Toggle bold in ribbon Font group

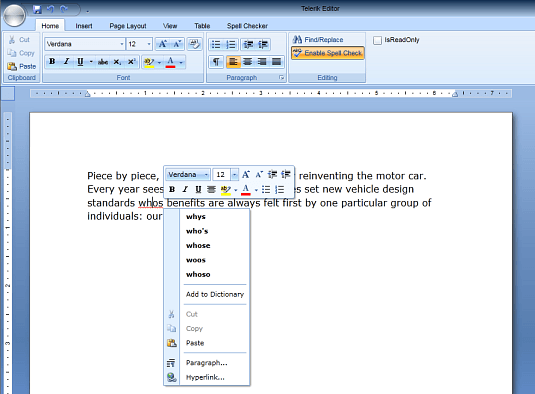click(x=52, y=62)
